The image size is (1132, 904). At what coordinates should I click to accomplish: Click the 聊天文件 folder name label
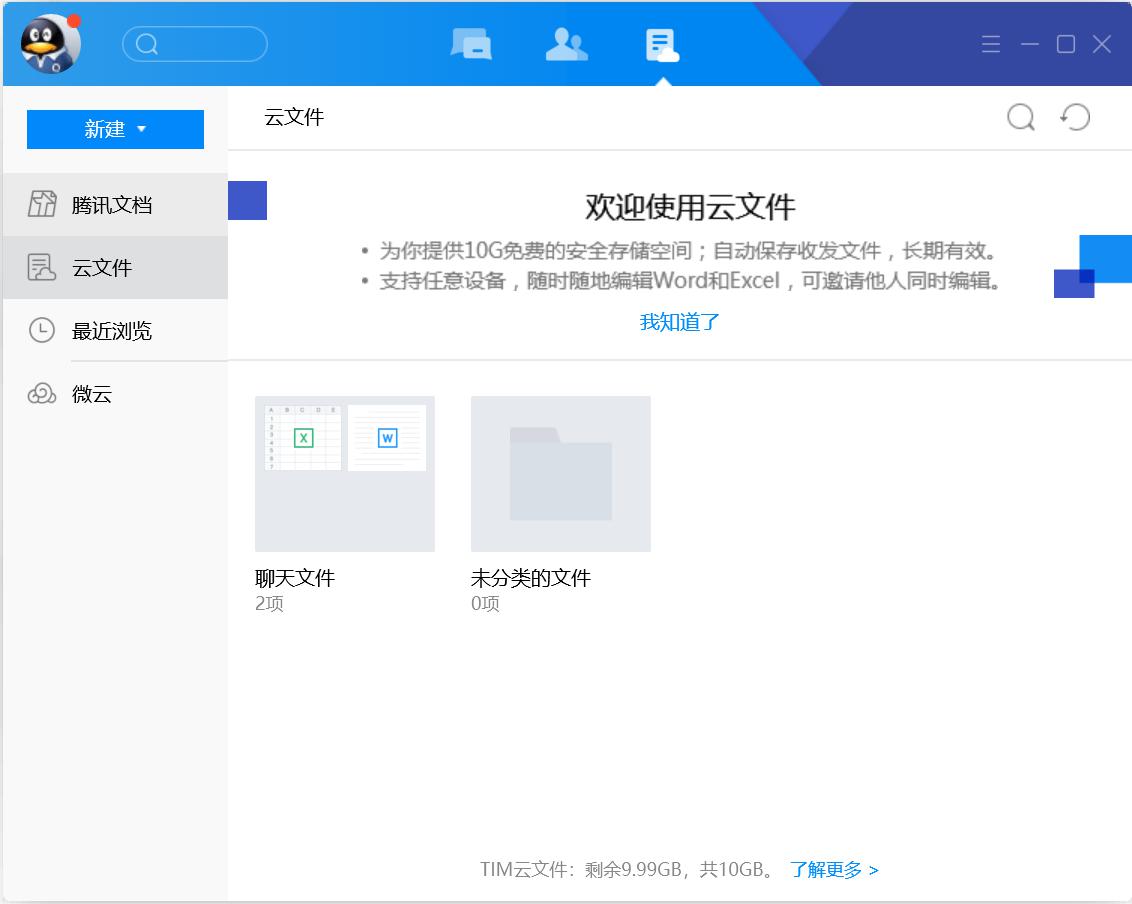point(295,578)
